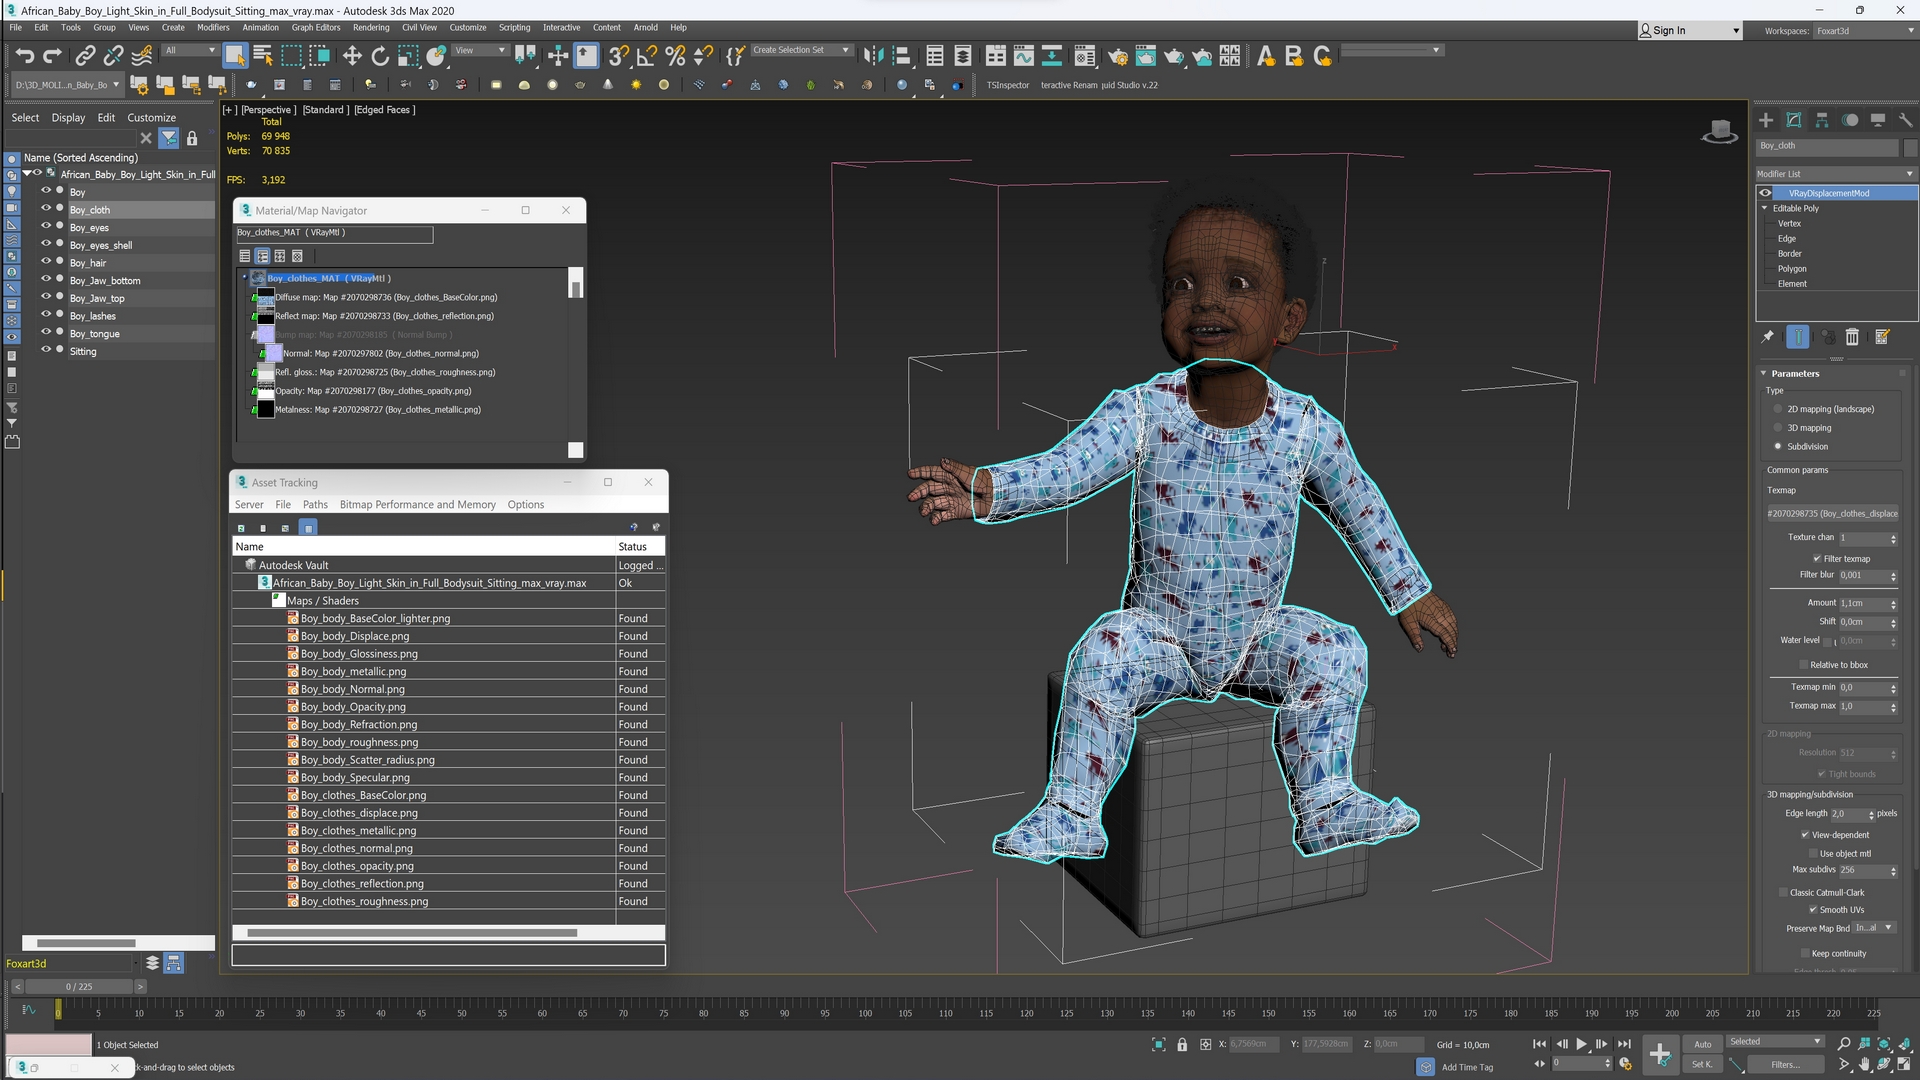1920x1080 pixels.
Task: Open the Motion command panel tab
Action: click(x=1850, y=120)
